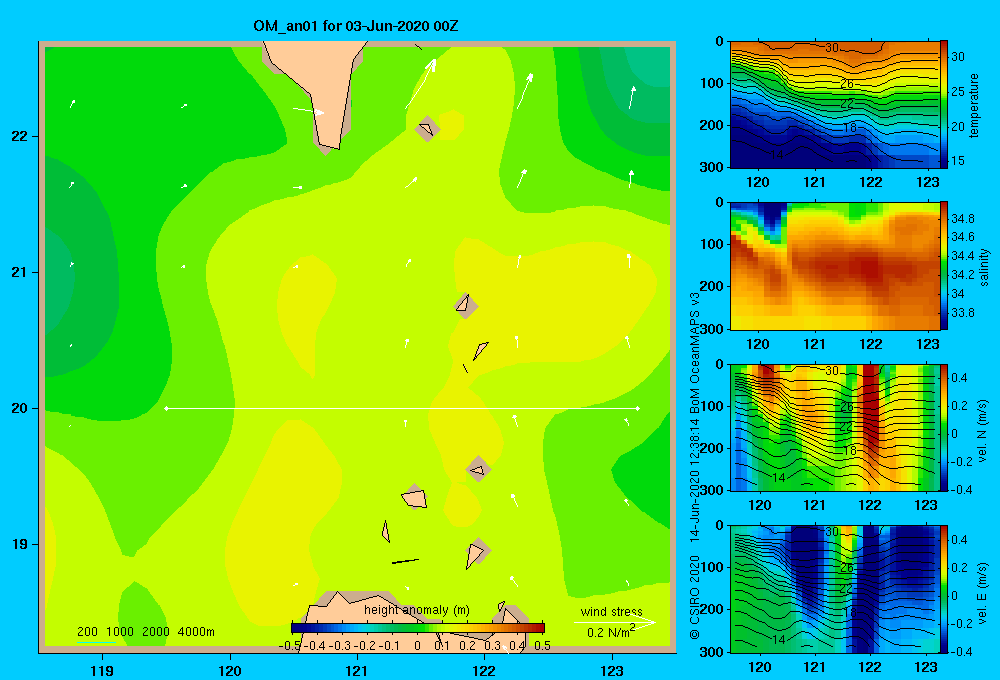The height and width of the screenshot is (680, 1000).
Task: Click the "34.8" tick on salinity scale
Action: [962, 219]
